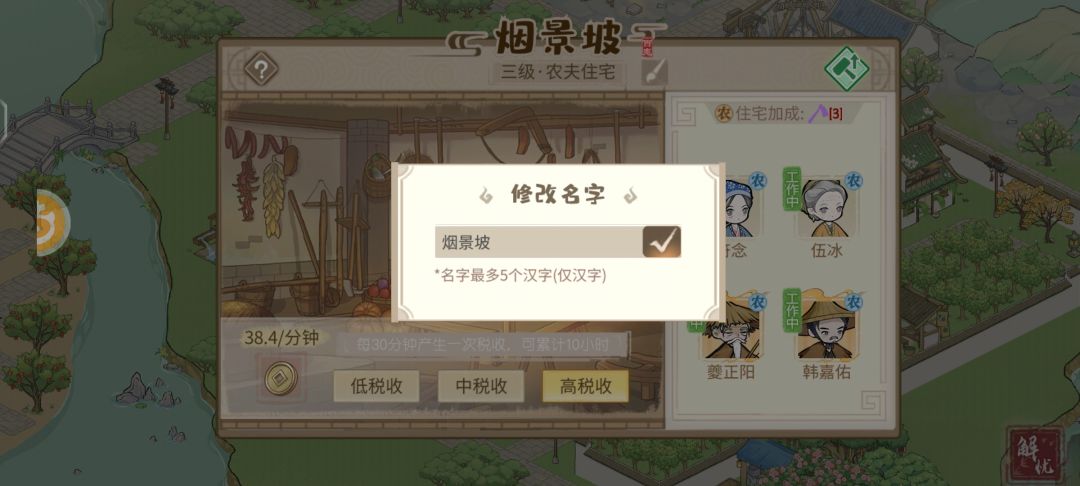Click the brush rename icon beside 农夫住宅

pos(654,72)
